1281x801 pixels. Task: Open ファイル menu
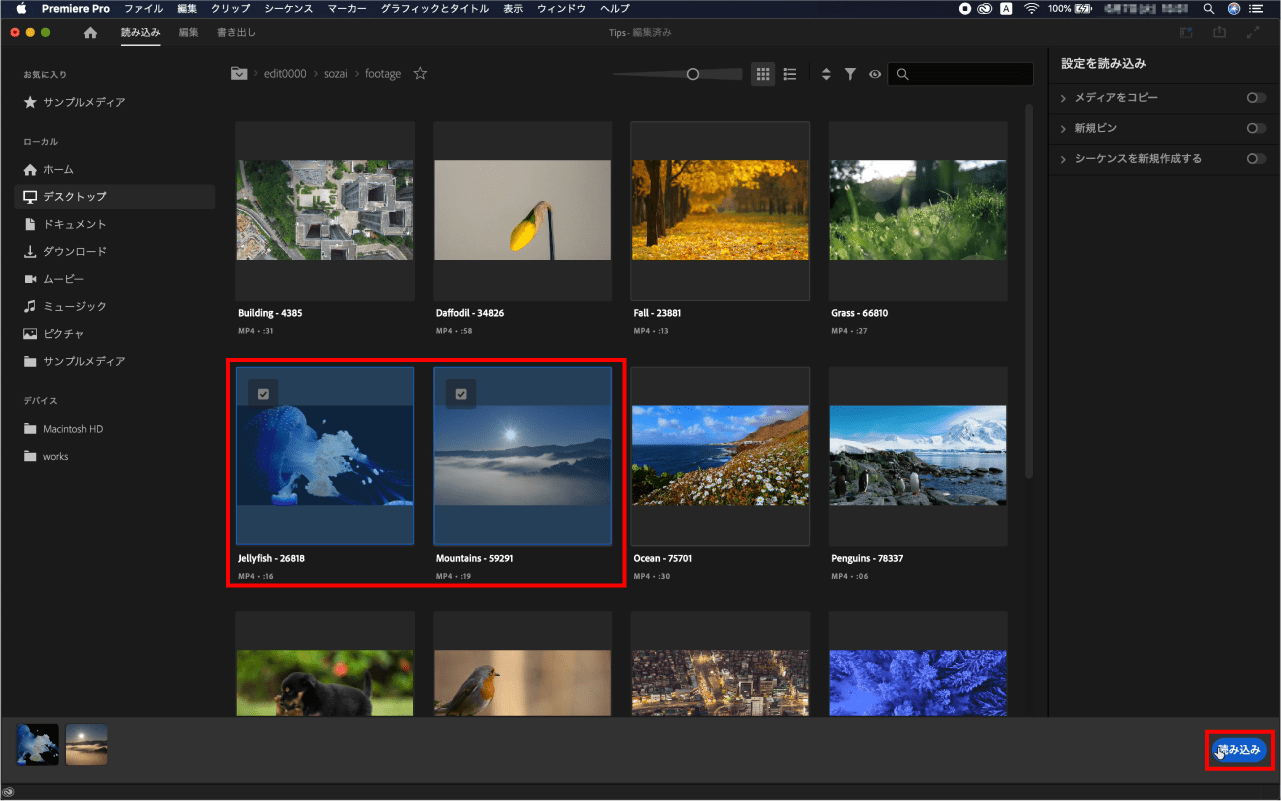(x=143, y=8)
